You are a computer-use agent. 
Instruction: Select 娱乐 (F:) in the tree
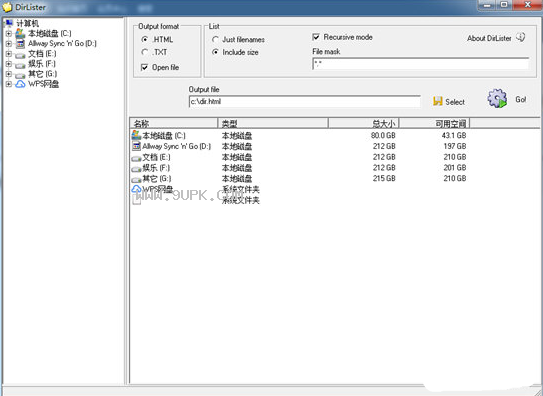(42, 64)
